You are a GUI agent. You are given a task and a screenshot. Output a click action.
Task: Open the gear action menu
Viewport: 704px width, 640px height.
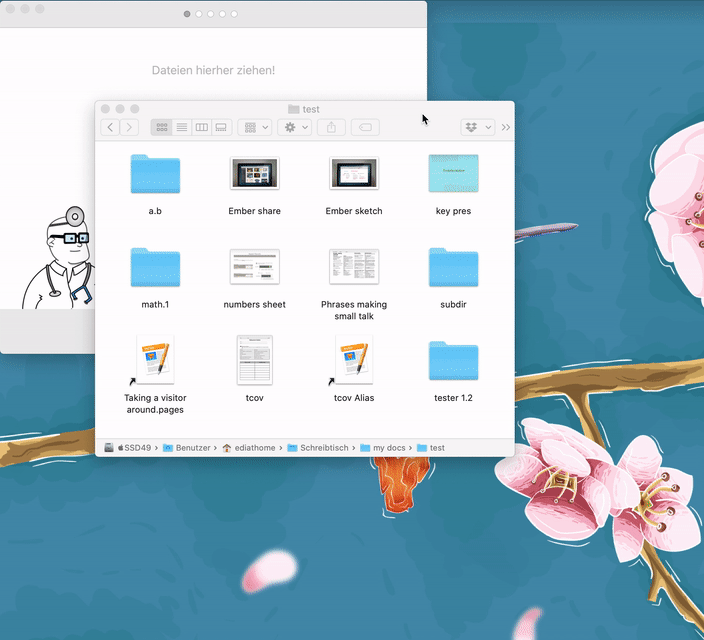295,127
